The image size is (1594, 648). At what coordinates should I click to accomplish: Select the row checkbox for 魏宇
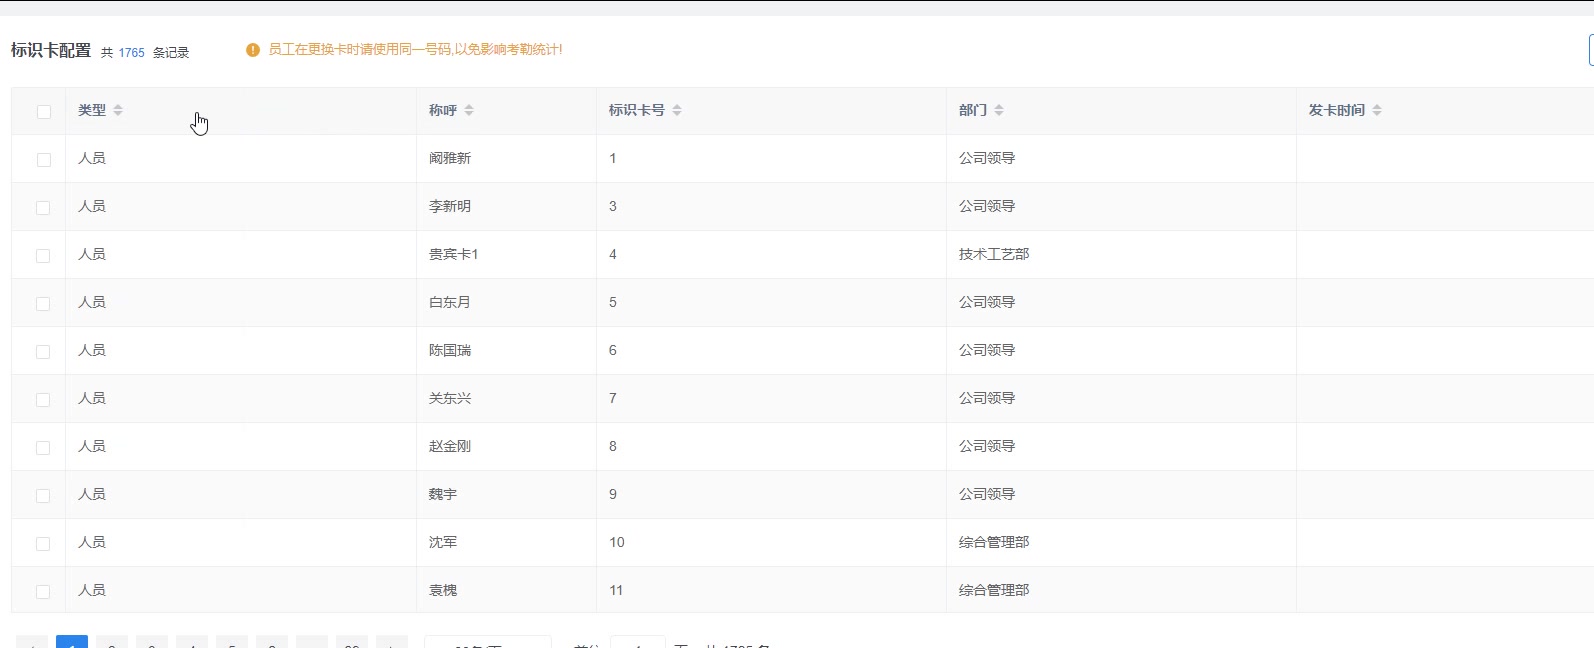(44, 496)
